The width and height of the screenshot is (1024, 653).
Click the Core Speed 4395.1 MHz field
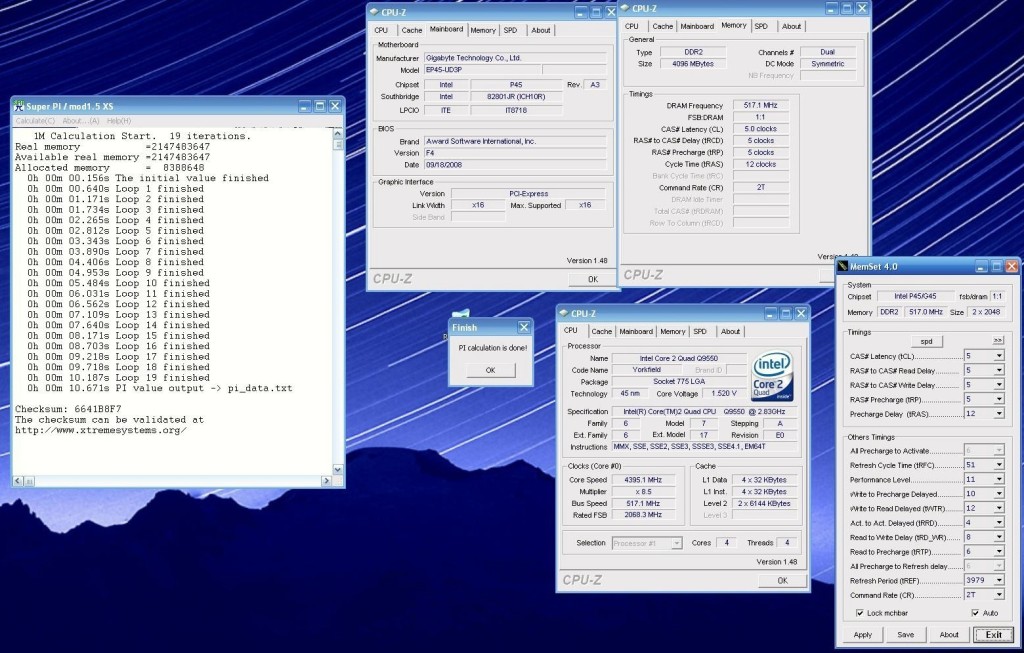point(643,480)
